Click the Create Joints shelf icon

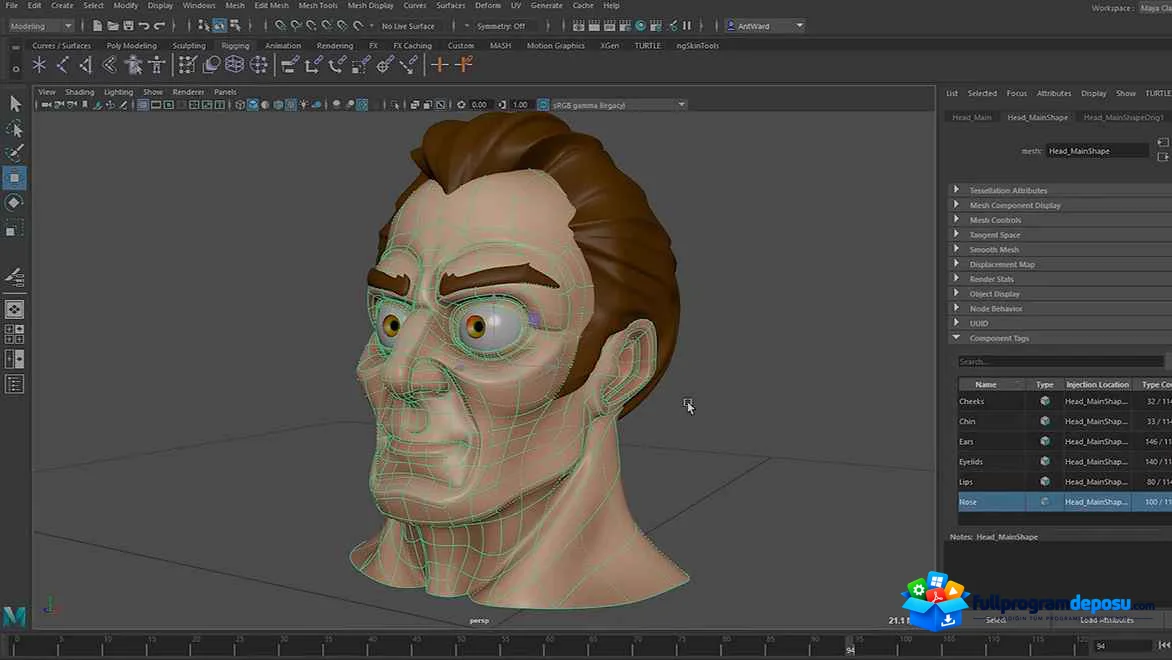(63, 65)
